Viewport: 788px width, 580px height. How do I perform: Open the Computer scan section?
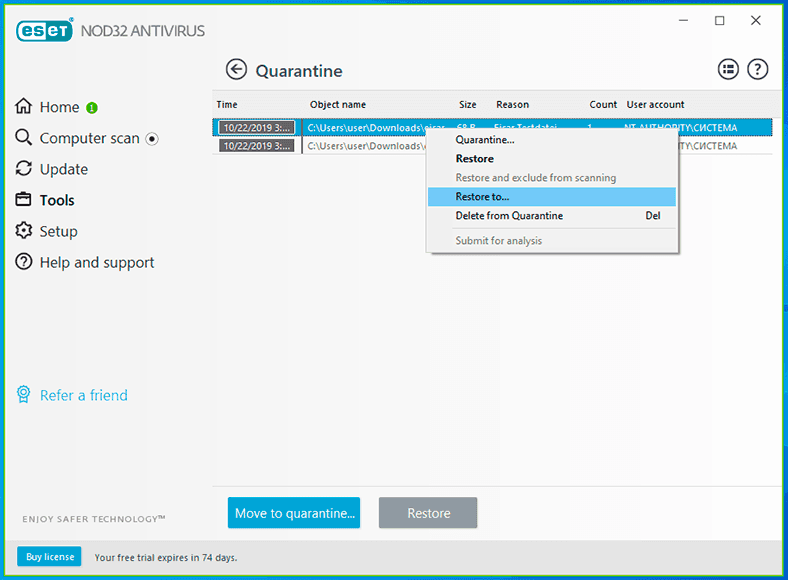tap(89, 138)
